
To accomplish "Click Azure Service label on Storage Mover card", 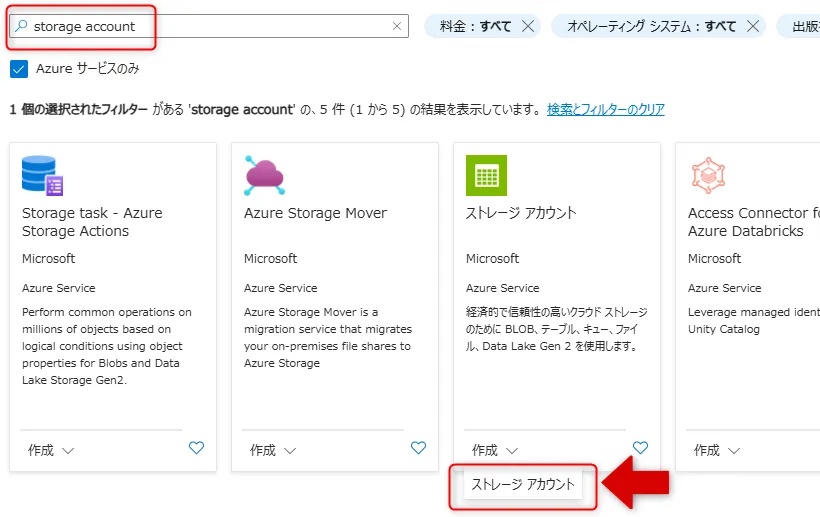I will click(x=280, y=288).
